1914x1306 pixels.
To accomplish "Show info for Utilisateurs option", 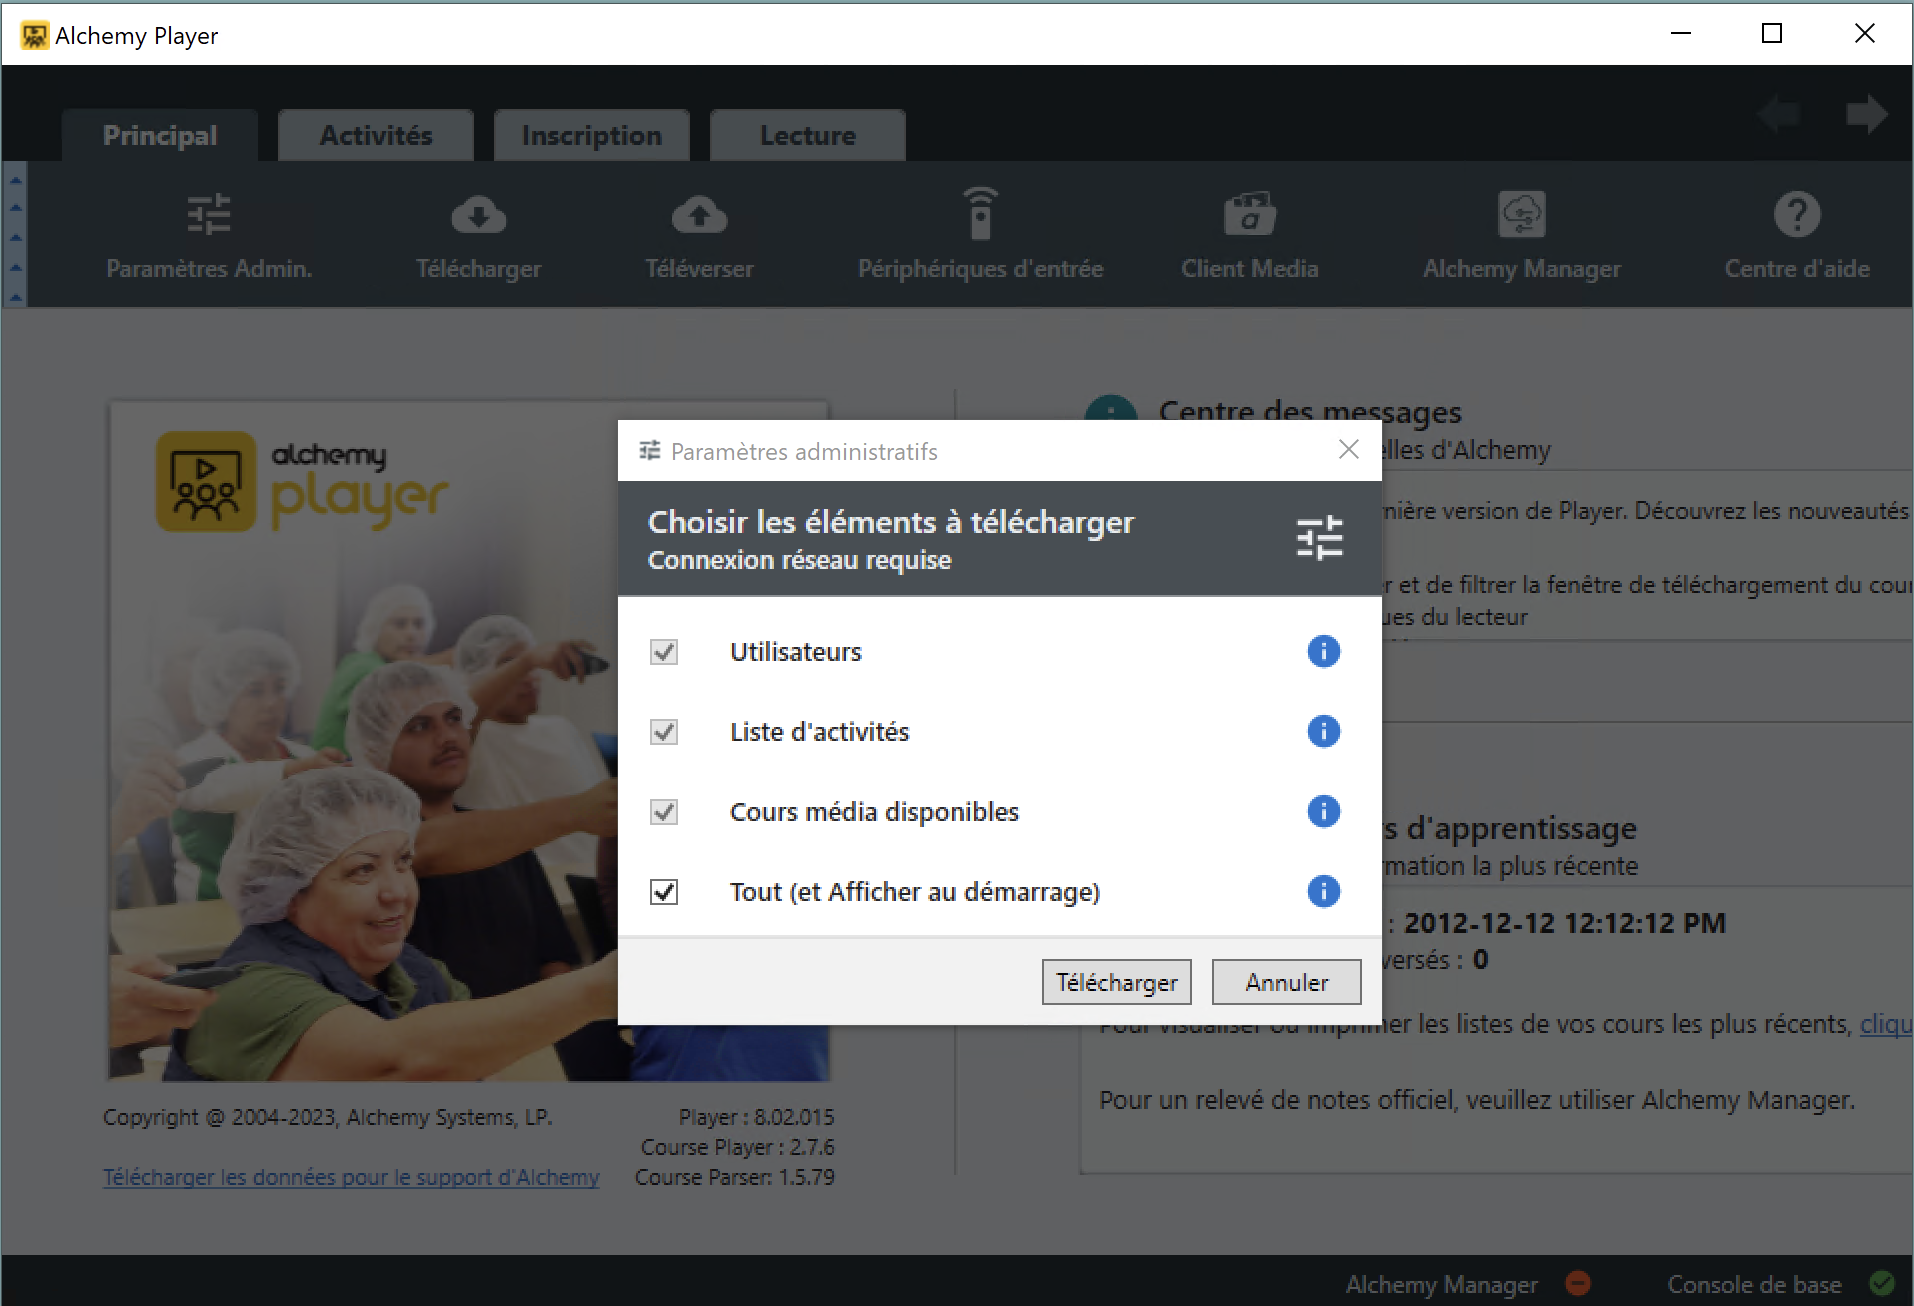I will [x=1323, y=652].
